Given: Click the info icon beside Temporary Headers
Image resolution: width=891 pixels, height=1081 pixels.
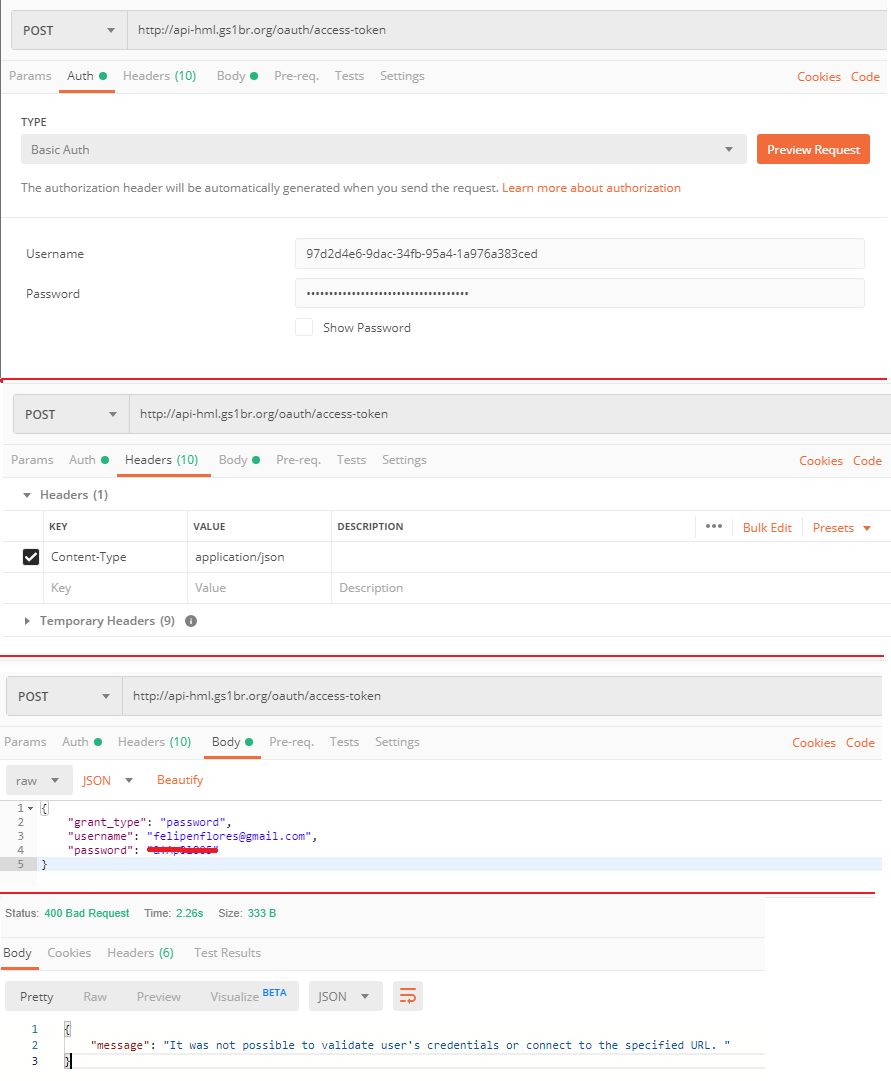Looking at the screenshot, I should (x=191, y=621).
